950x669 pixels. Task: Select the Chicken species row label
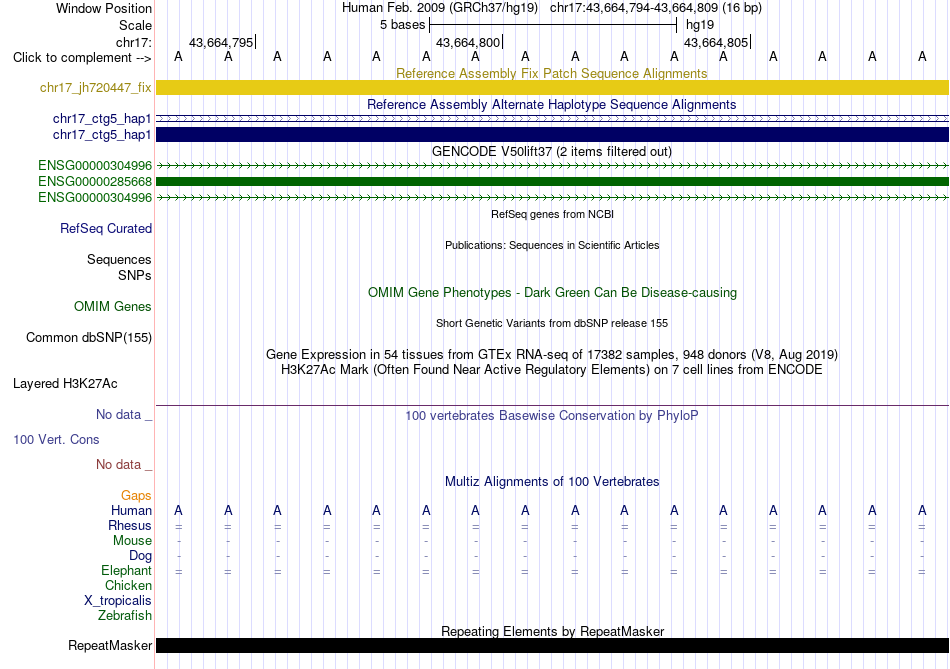[128, 585]
